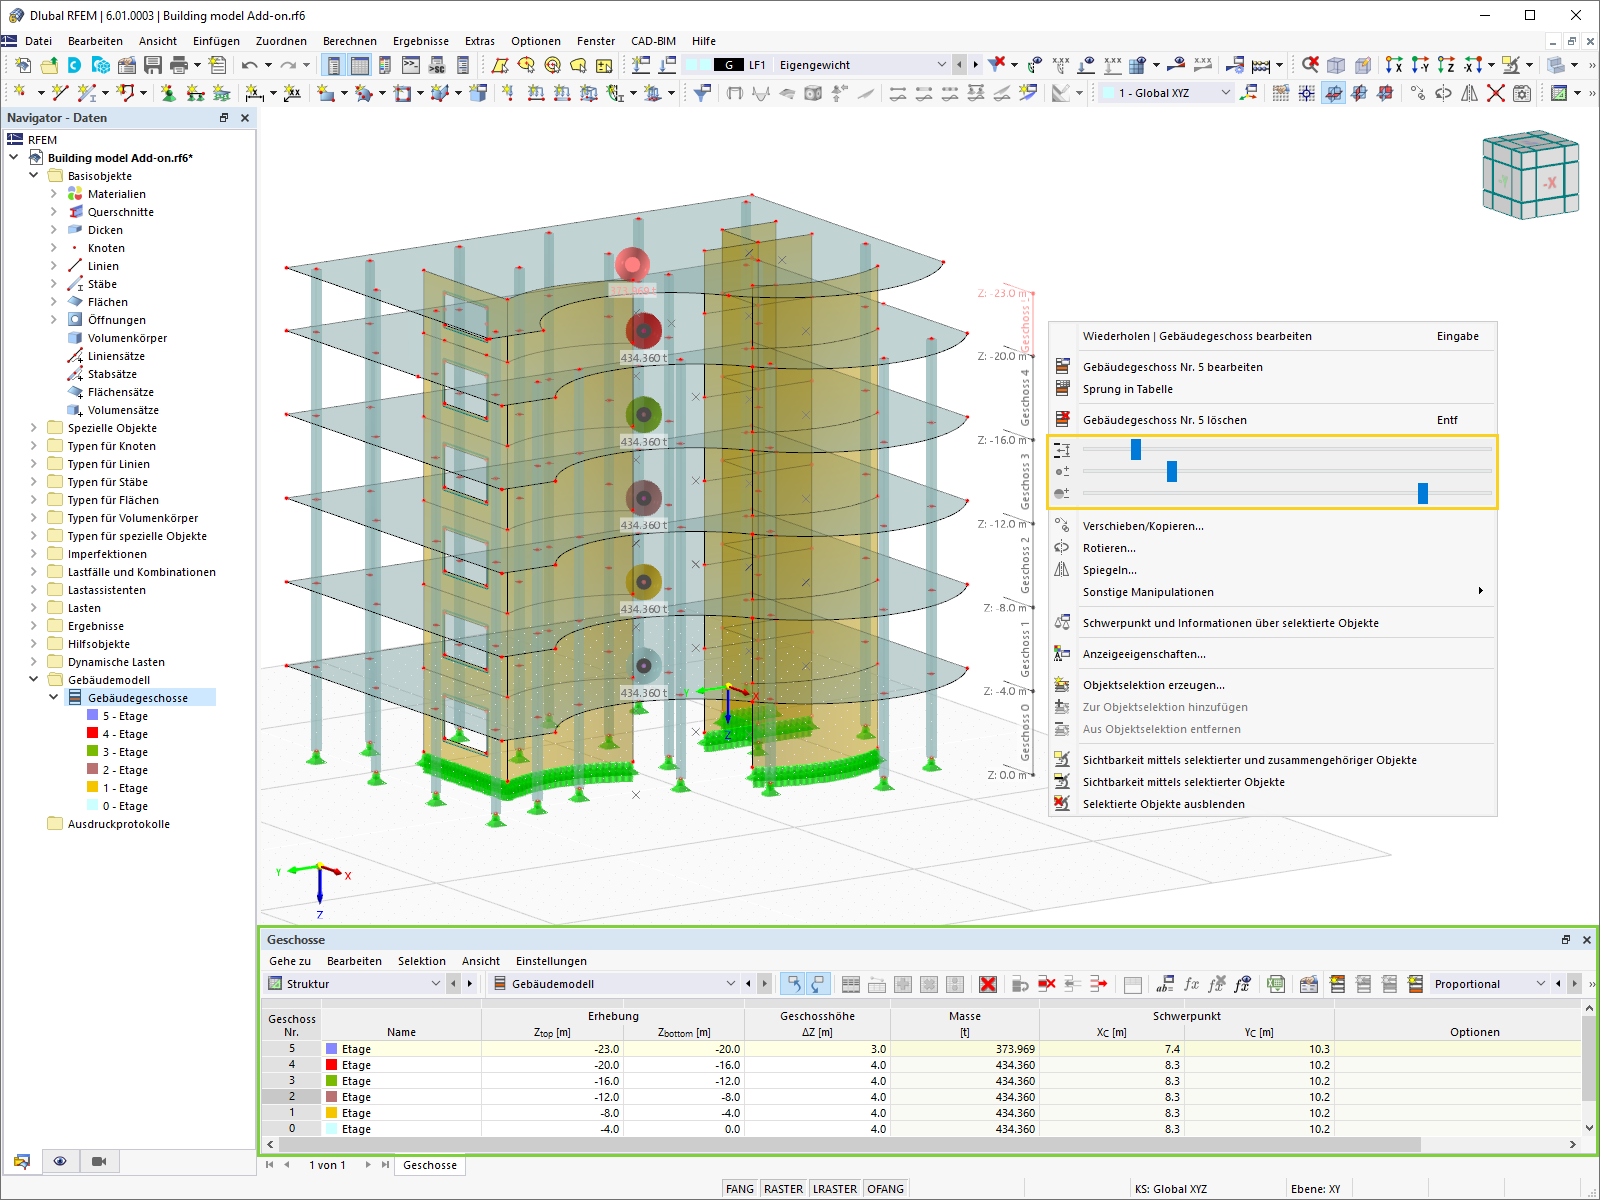Click the mirror tool icon in toolbar
1600x1200 pixels.
[1470, 93]
